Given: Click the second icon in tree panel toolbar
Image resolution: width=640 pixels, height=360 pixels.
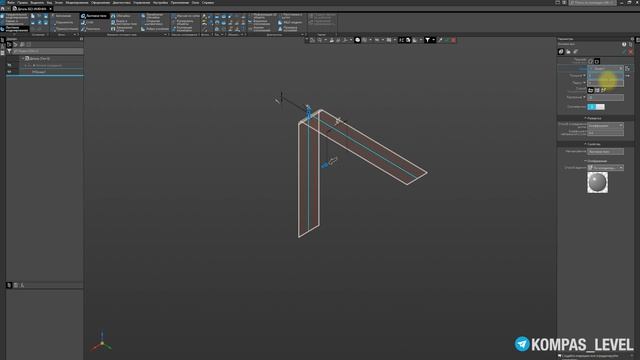Looking at the screenshot, I should 16,44.
